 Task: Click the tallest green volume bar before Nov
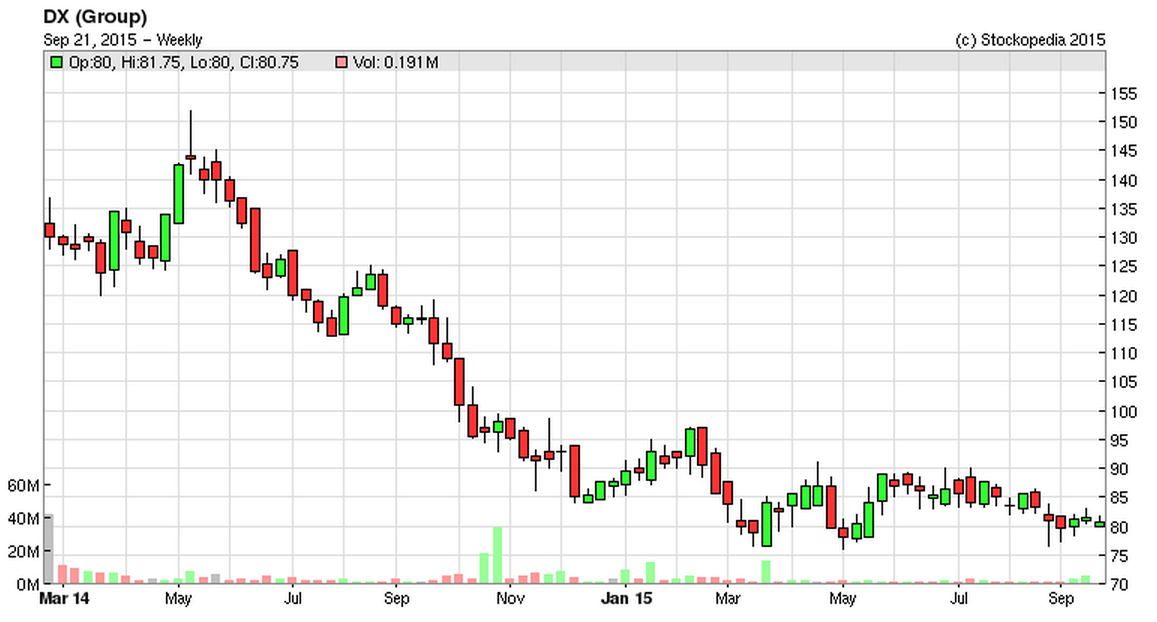click(497, 555)
